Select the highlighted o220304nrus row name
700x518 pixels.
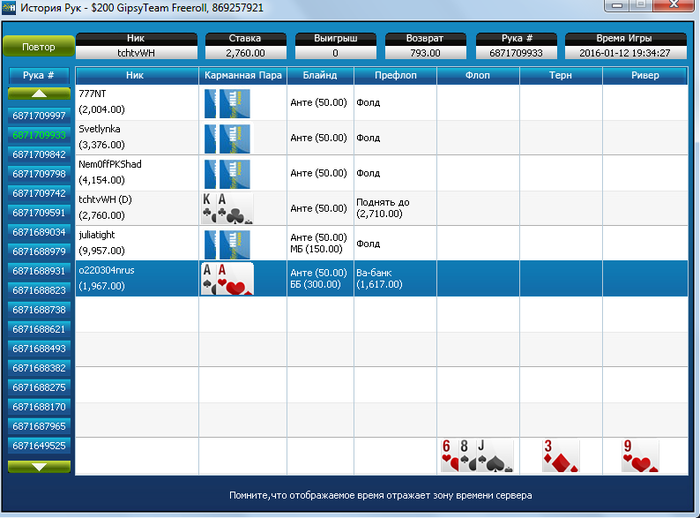coord(106,270)
